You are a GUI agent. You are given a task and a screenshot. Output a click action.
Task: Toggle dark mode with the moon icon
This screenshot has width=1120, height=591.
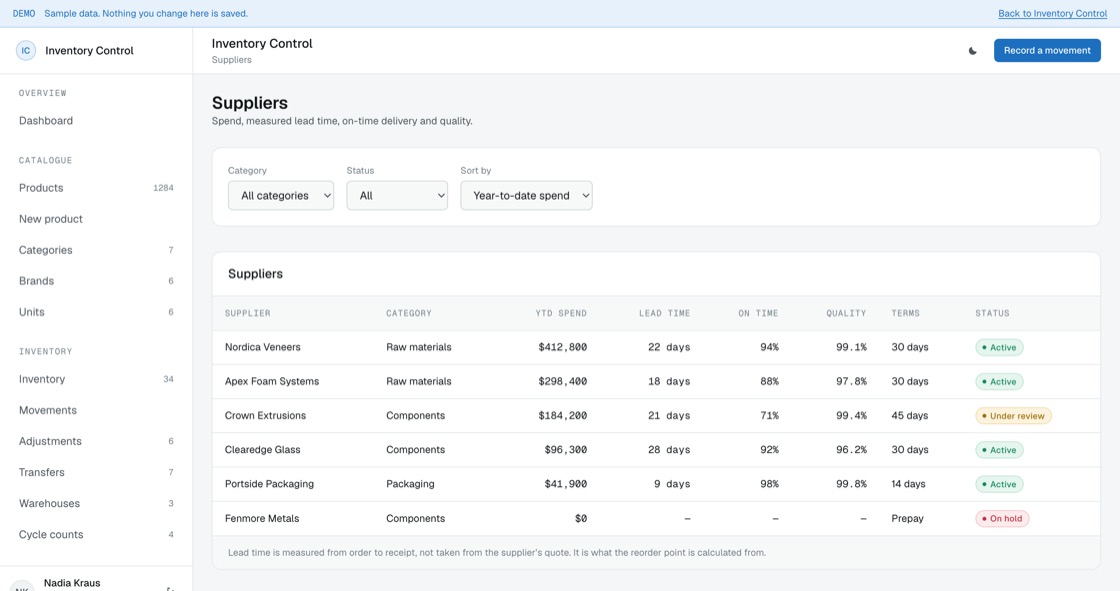(x=972, y=51)
